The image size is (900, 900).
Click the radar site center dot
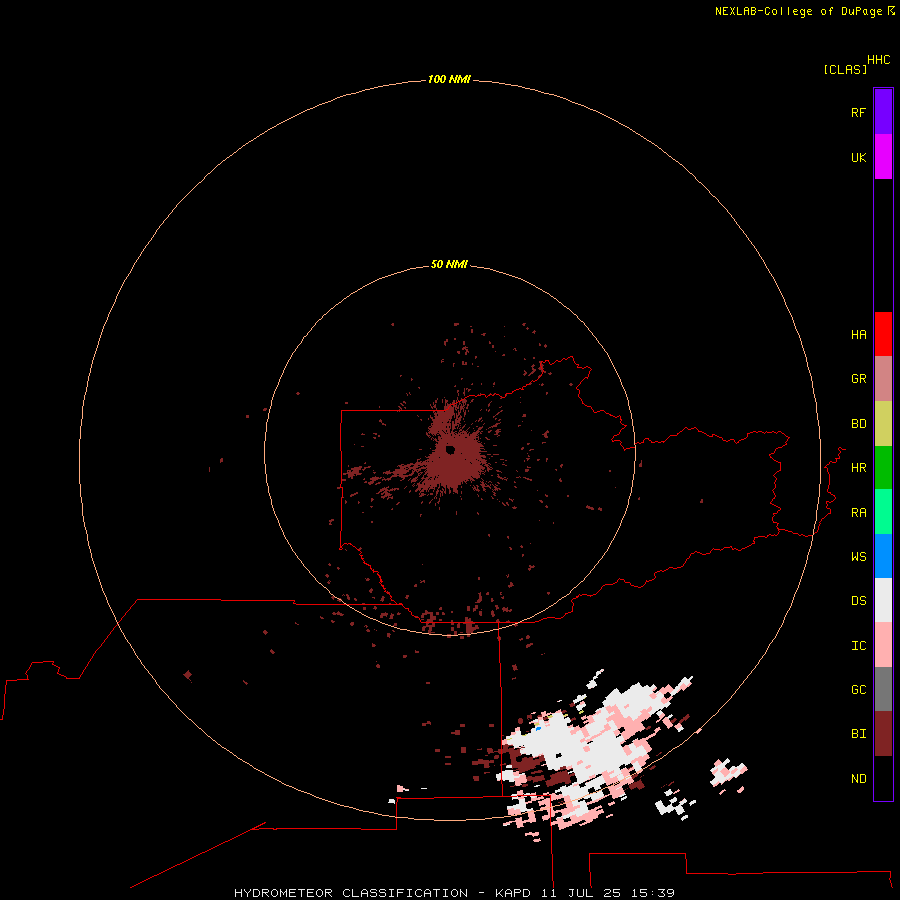coord(450,449)
